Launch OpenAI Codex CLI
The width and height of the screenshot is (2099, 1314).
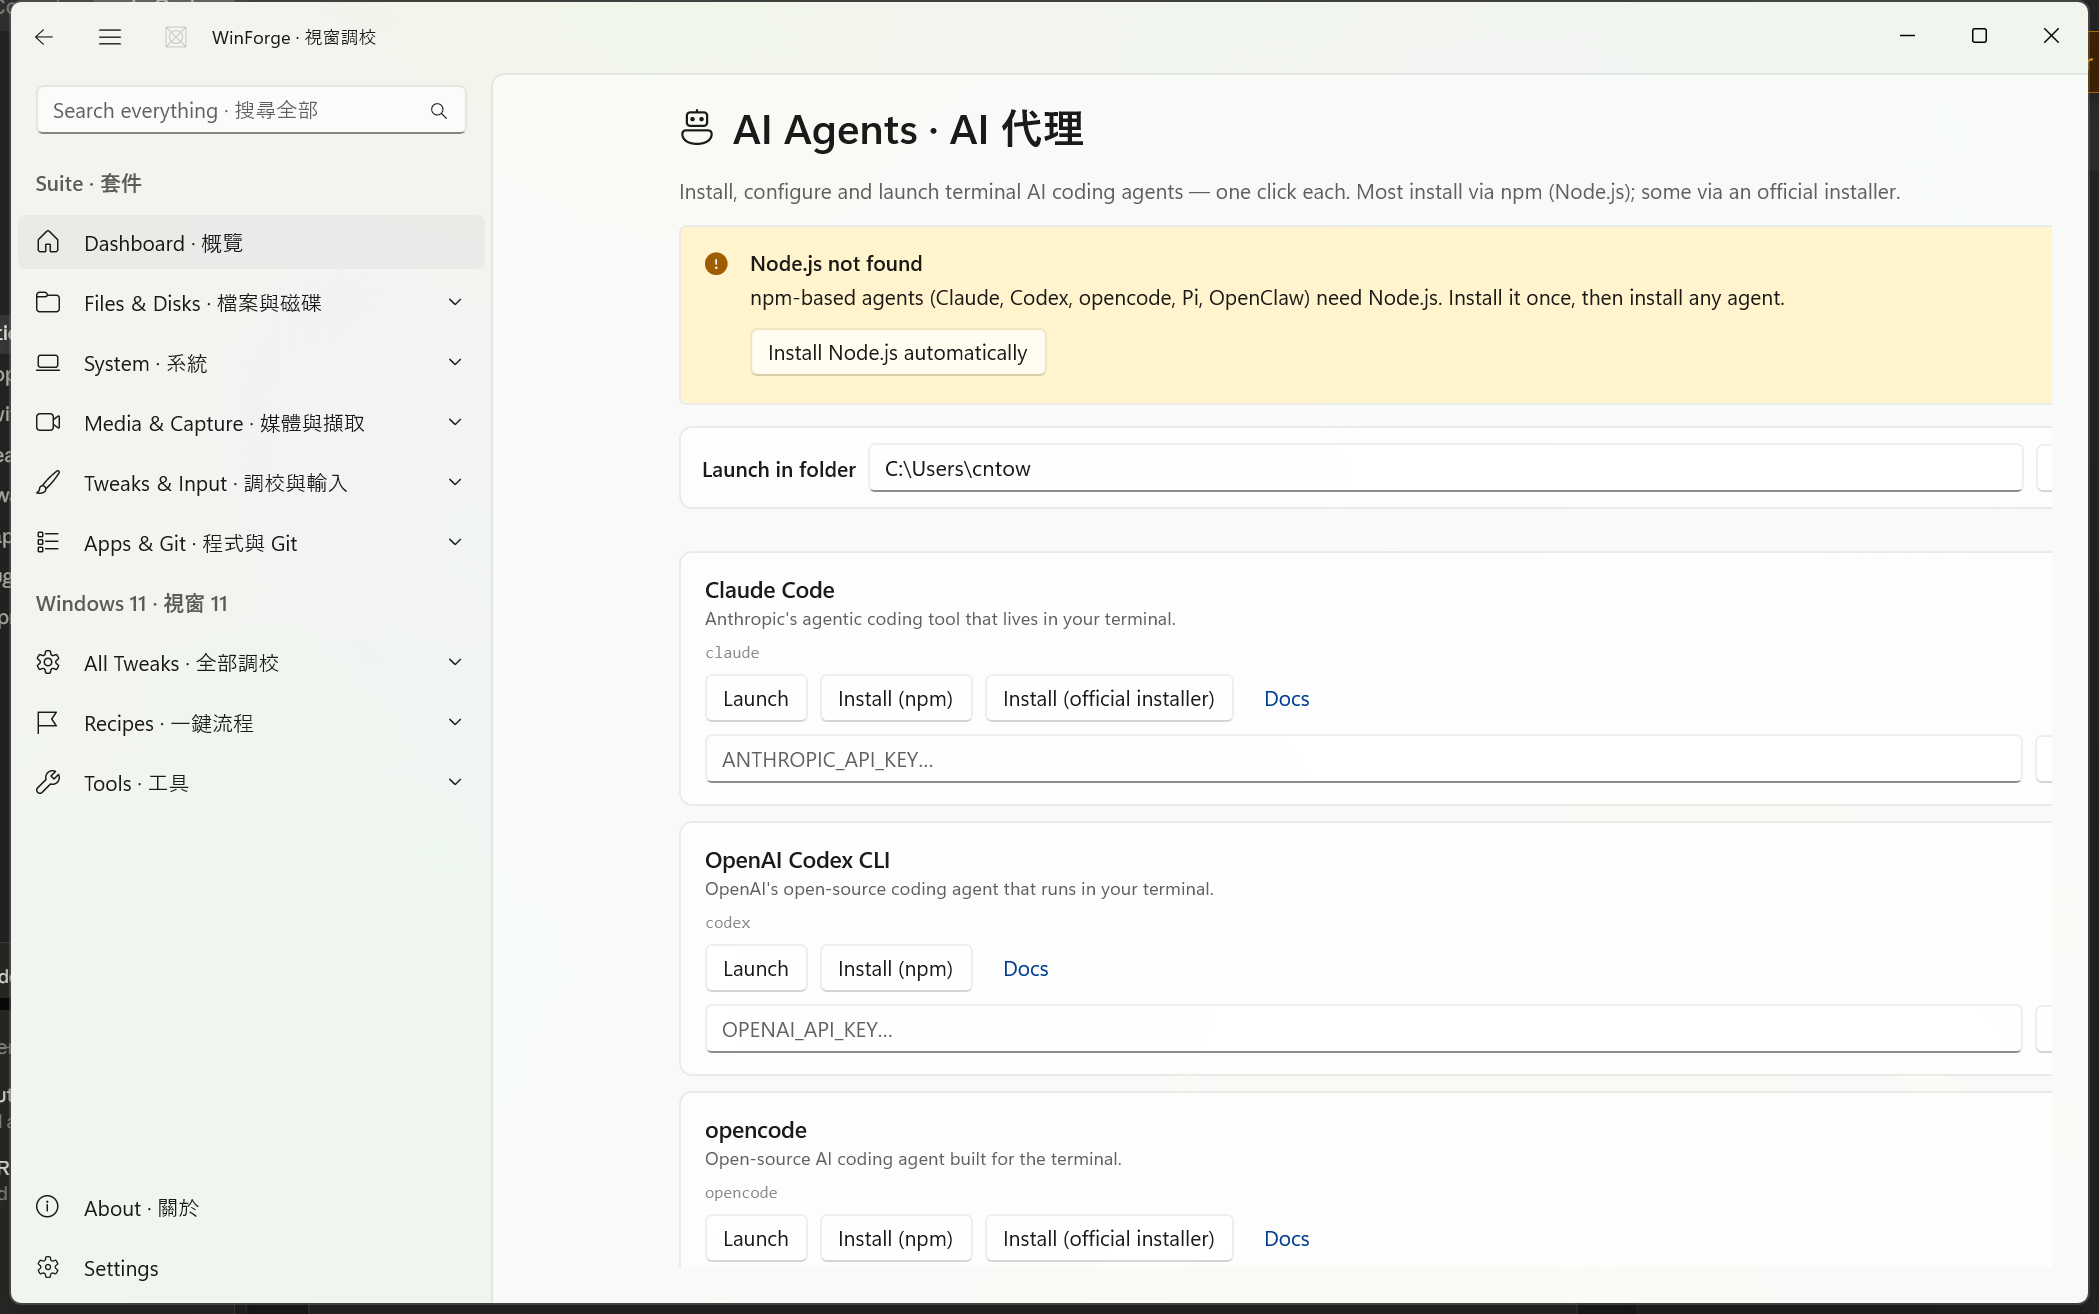point(756,969)
